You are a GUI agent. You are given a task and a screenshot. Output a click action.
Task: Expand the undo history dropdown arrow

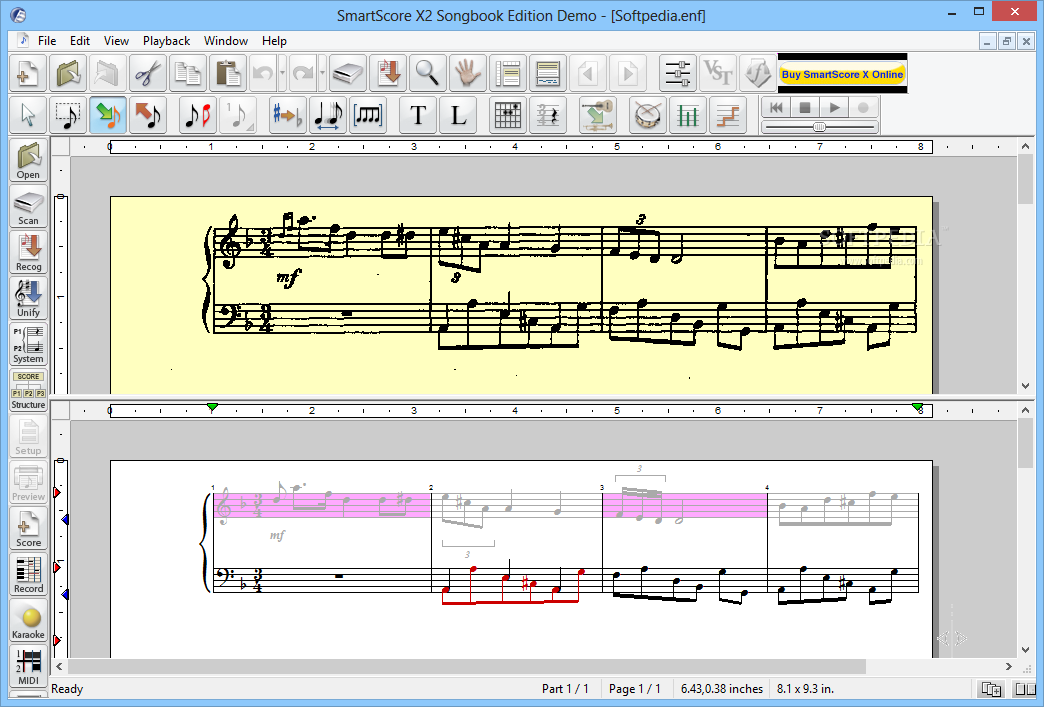coord(282,73)
